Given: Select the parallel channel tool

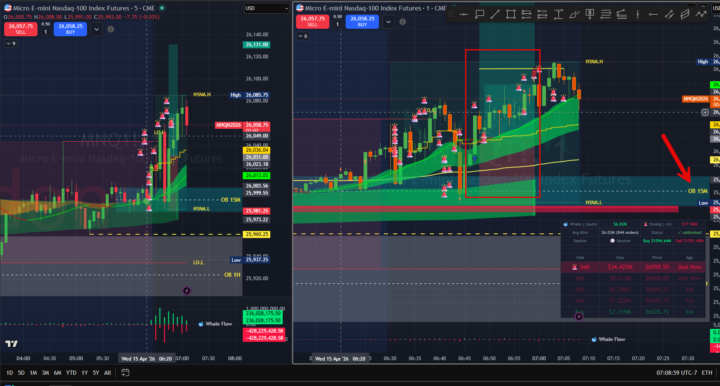Looking at the screenshot, I should [669, 15].
